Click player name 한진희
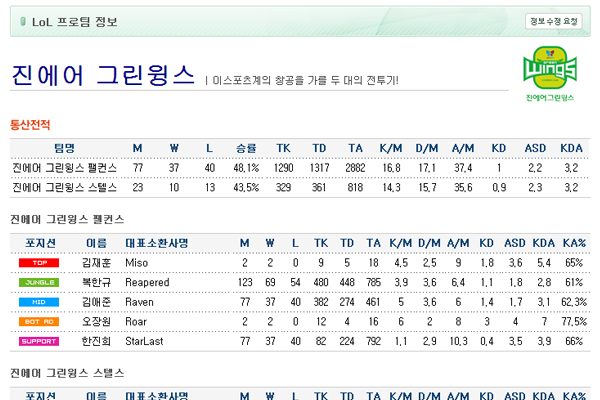The height and width of the screenshot is (400, 600). (x=96, y=341)
